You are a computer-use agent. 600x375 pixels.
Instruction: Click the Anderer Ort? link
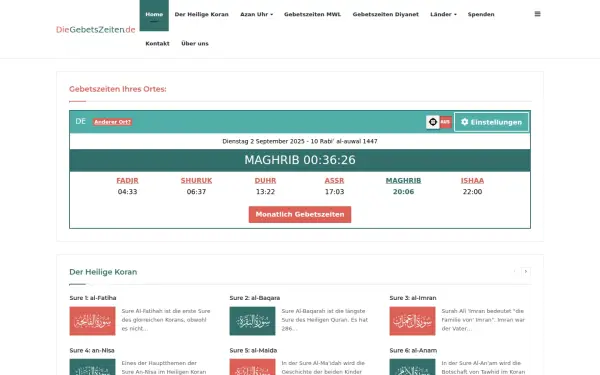tap(112, 122)
